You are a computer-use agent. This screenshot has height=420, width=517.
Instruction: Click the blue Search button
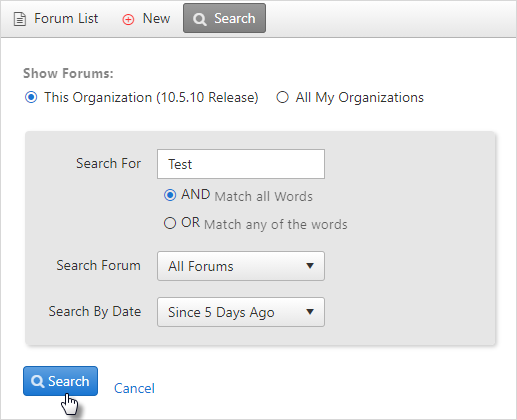tap(60, 381)
